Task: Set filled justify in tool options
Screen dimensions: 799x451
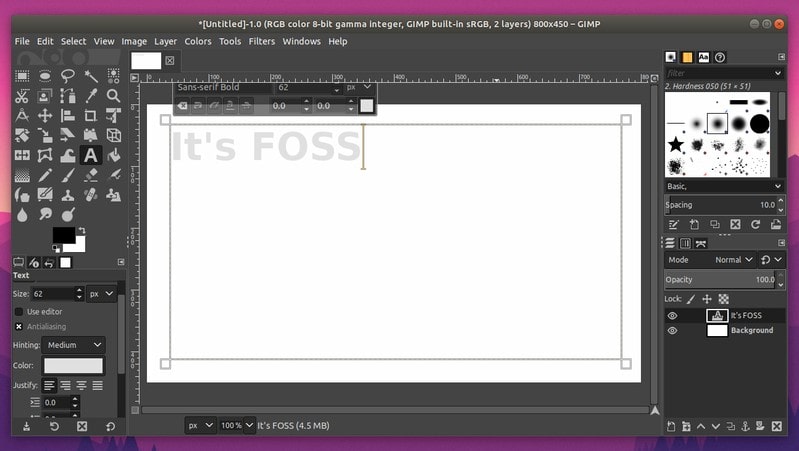Action: pos(98,385)
